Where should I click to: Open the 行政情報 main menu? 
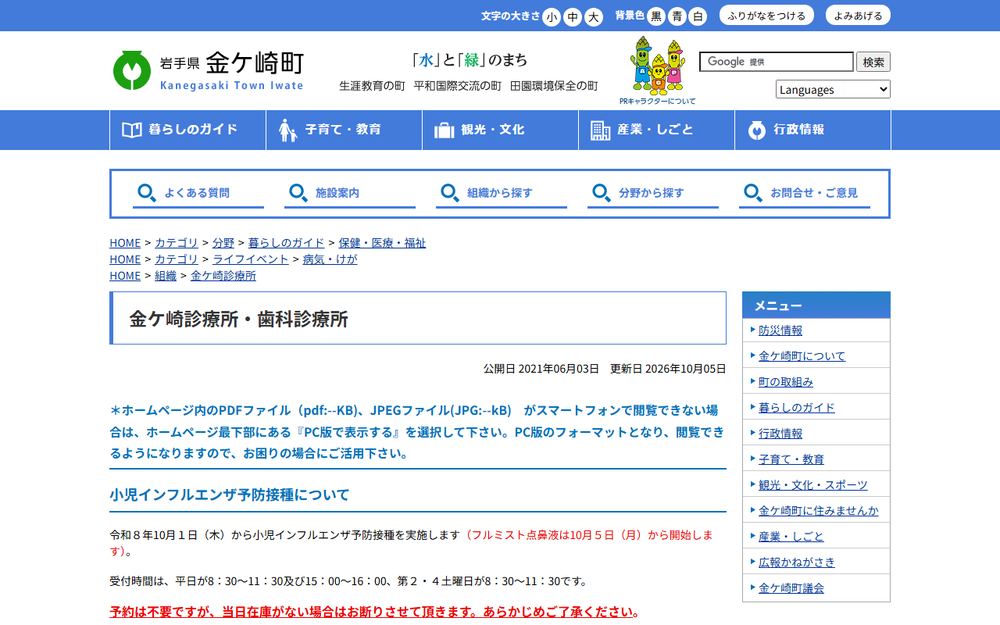812,130
